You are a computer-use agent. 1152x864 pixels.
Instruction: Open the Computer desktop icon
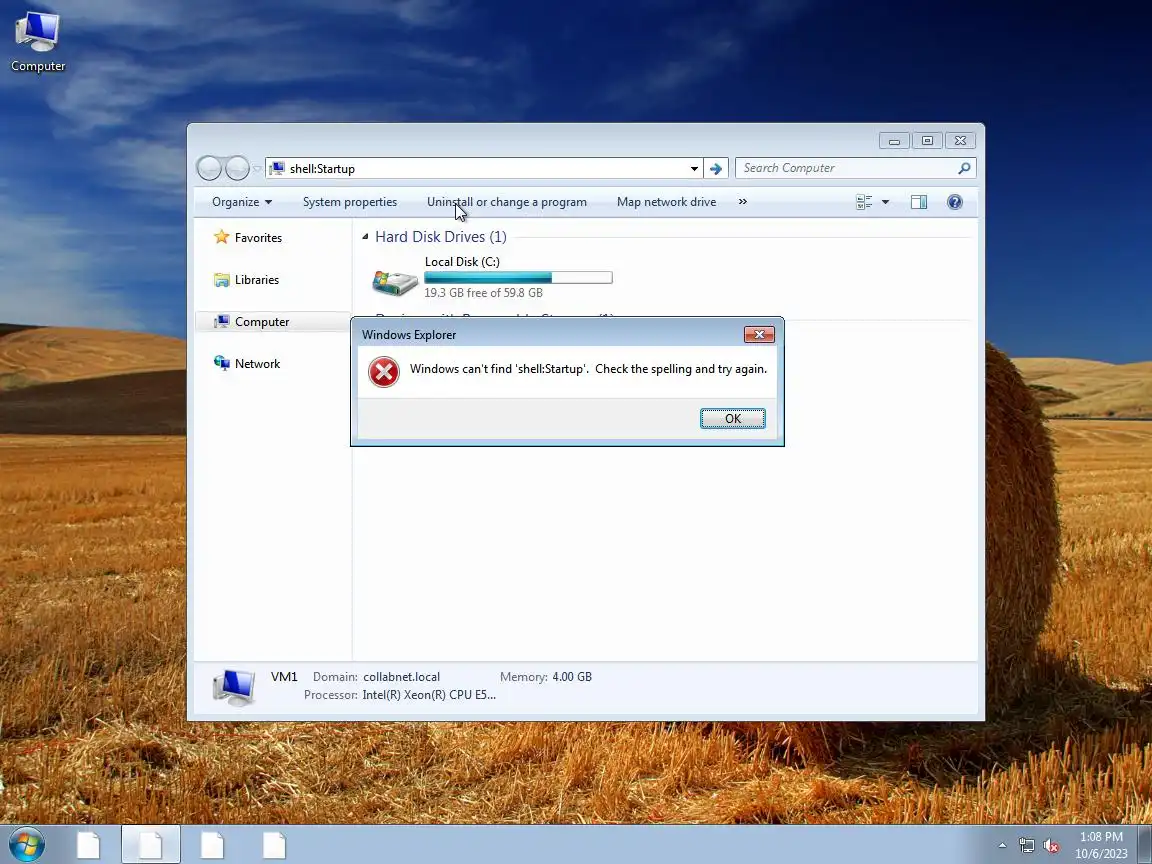(37, 42)
